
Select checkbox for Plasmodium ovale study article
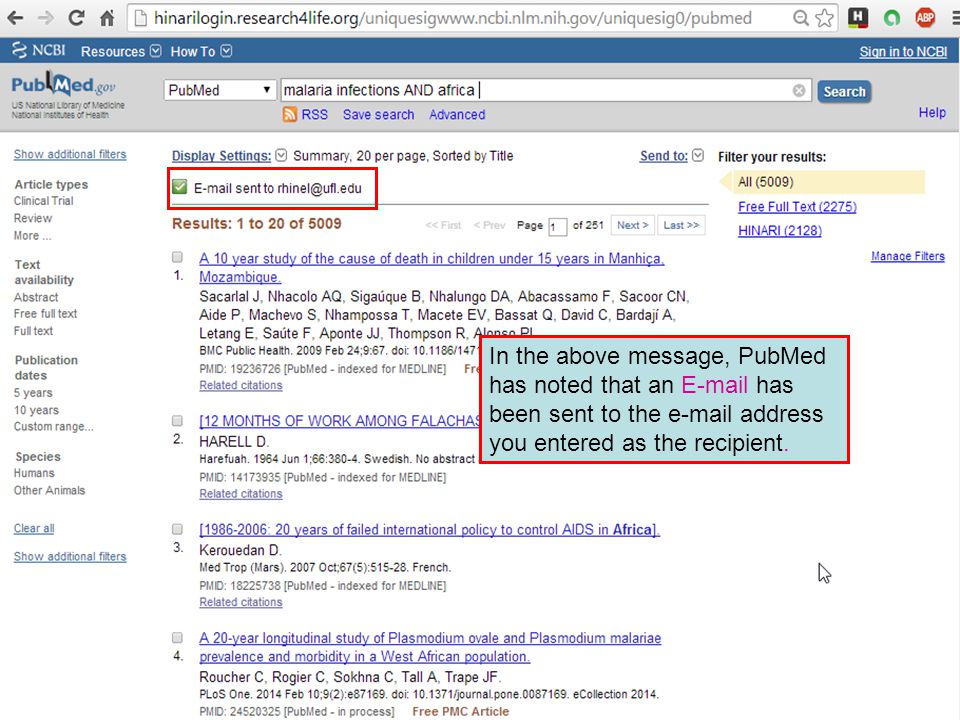point(177,638)
